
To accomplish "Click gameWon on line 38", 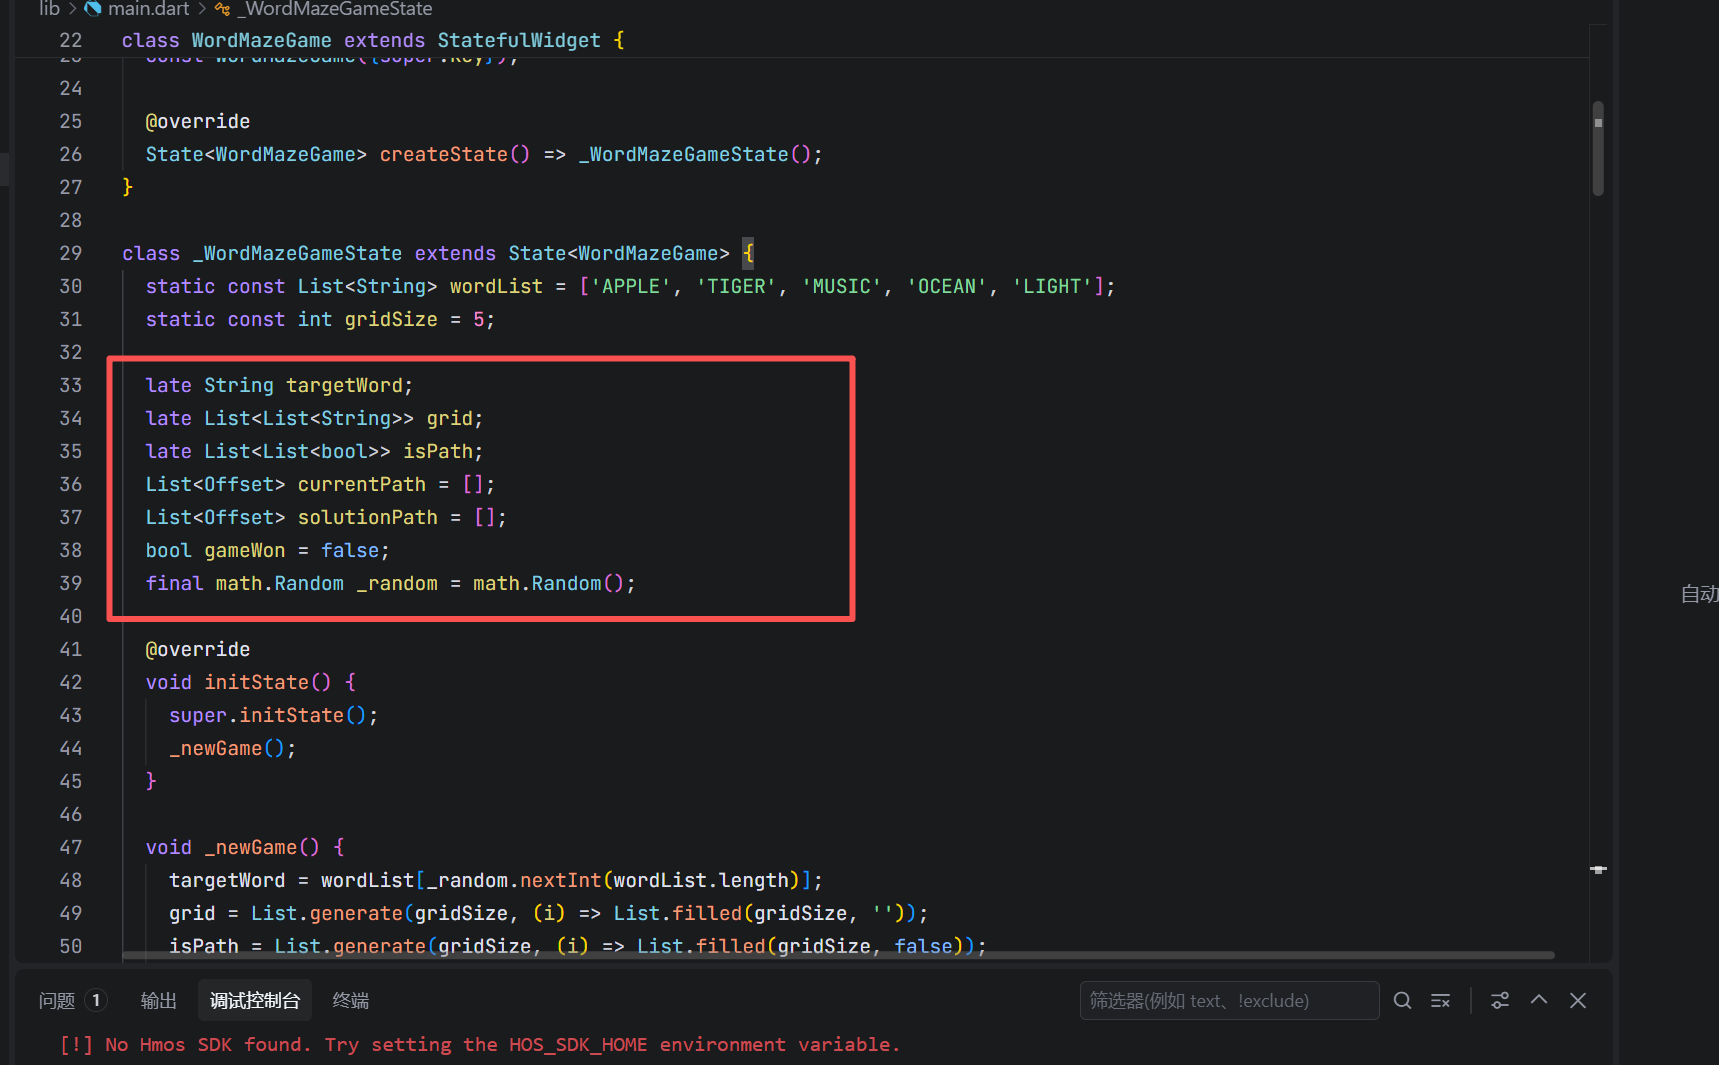I will point(244,550).
